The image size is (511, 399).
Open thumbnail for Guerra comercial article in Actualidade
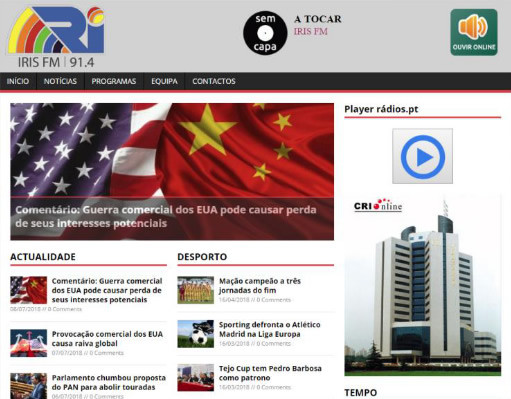(x=29, y=290)
